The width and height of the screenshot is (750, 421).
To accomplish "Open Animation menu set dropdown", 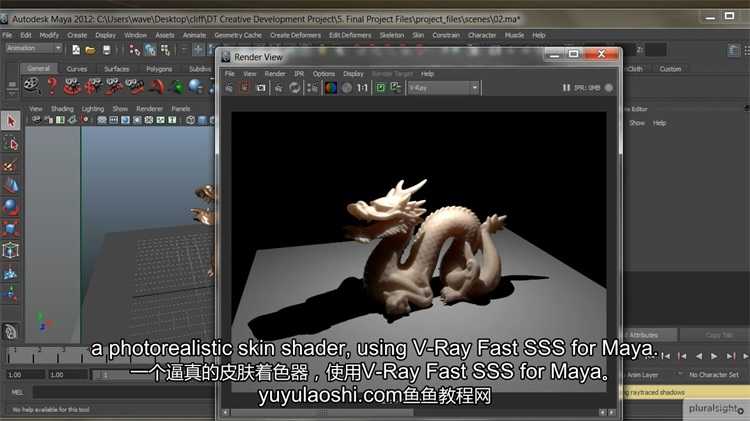I will [33, 48].
